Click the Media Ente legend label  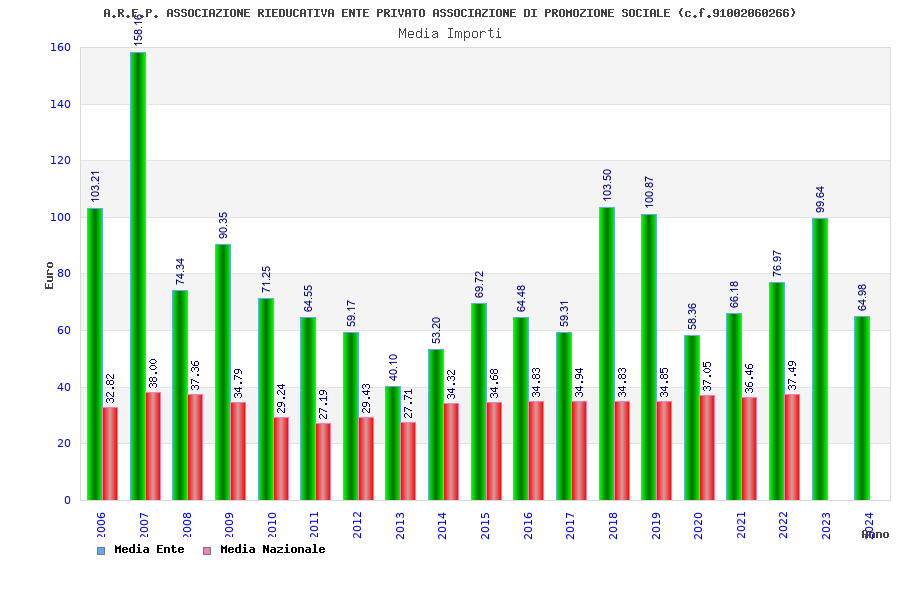tap(149, 549)
